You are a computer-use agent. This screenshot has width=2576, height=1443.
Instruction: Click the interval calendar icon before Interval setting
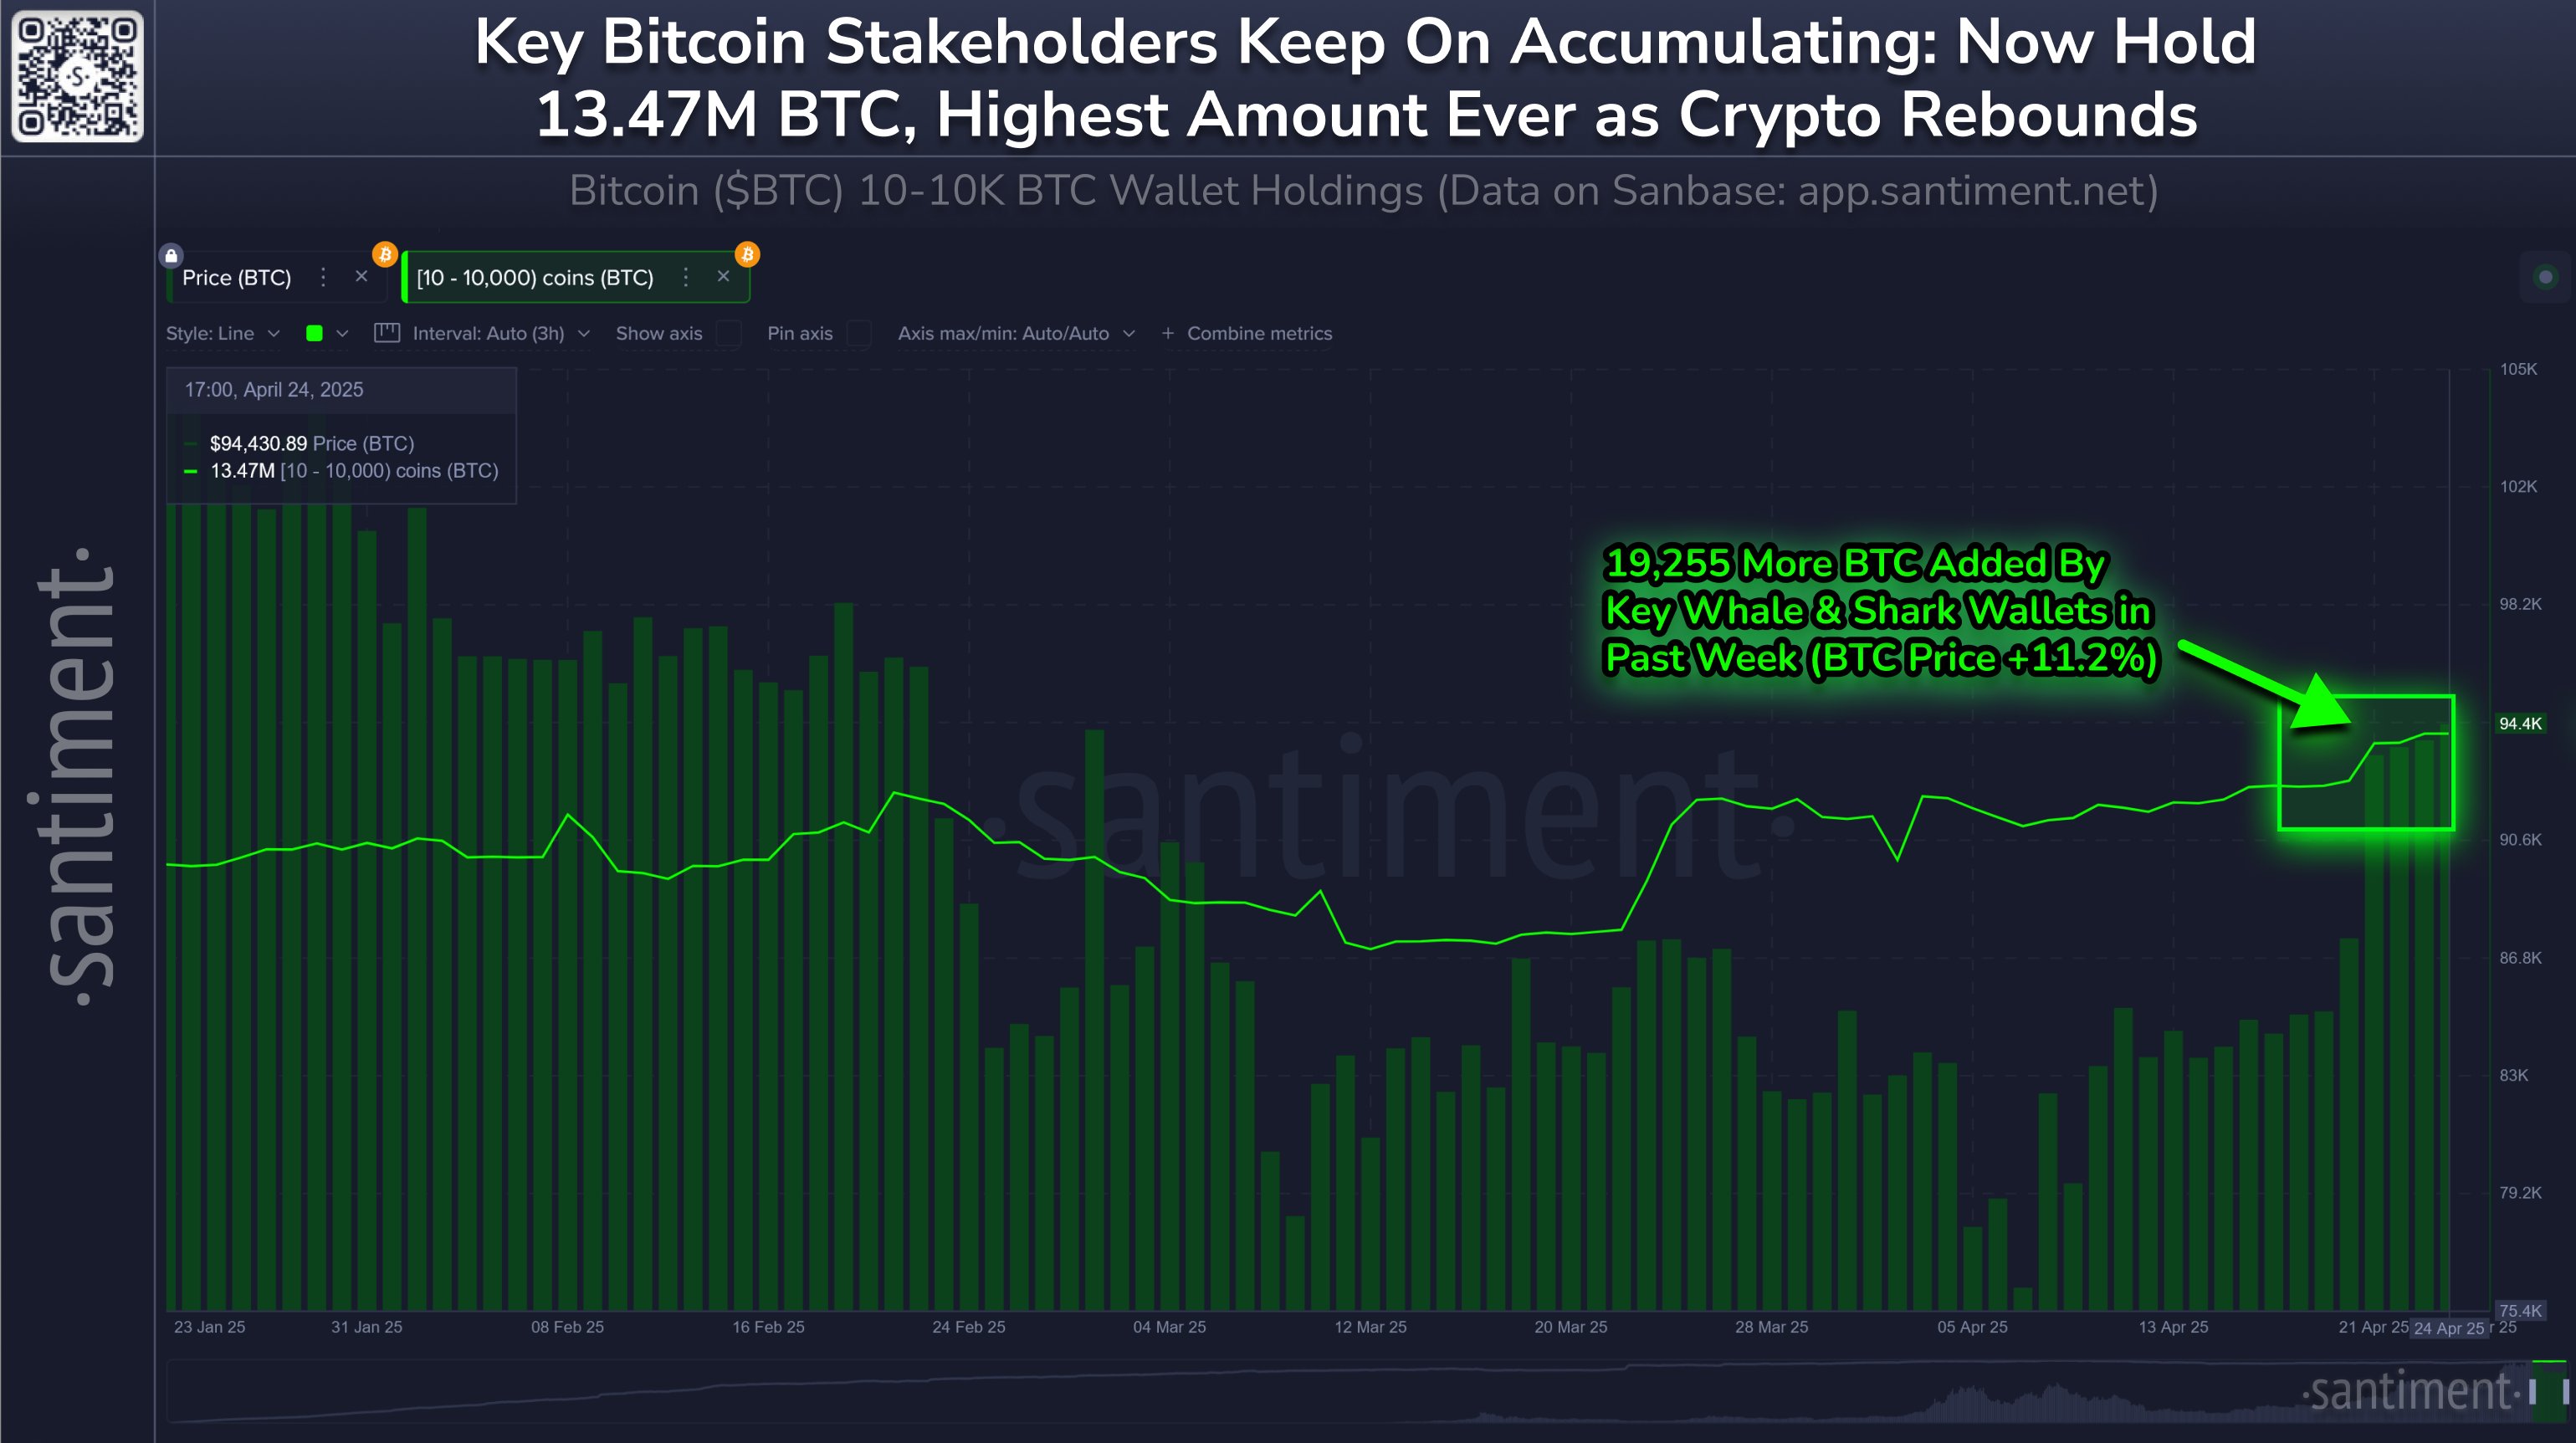[388, 334]
